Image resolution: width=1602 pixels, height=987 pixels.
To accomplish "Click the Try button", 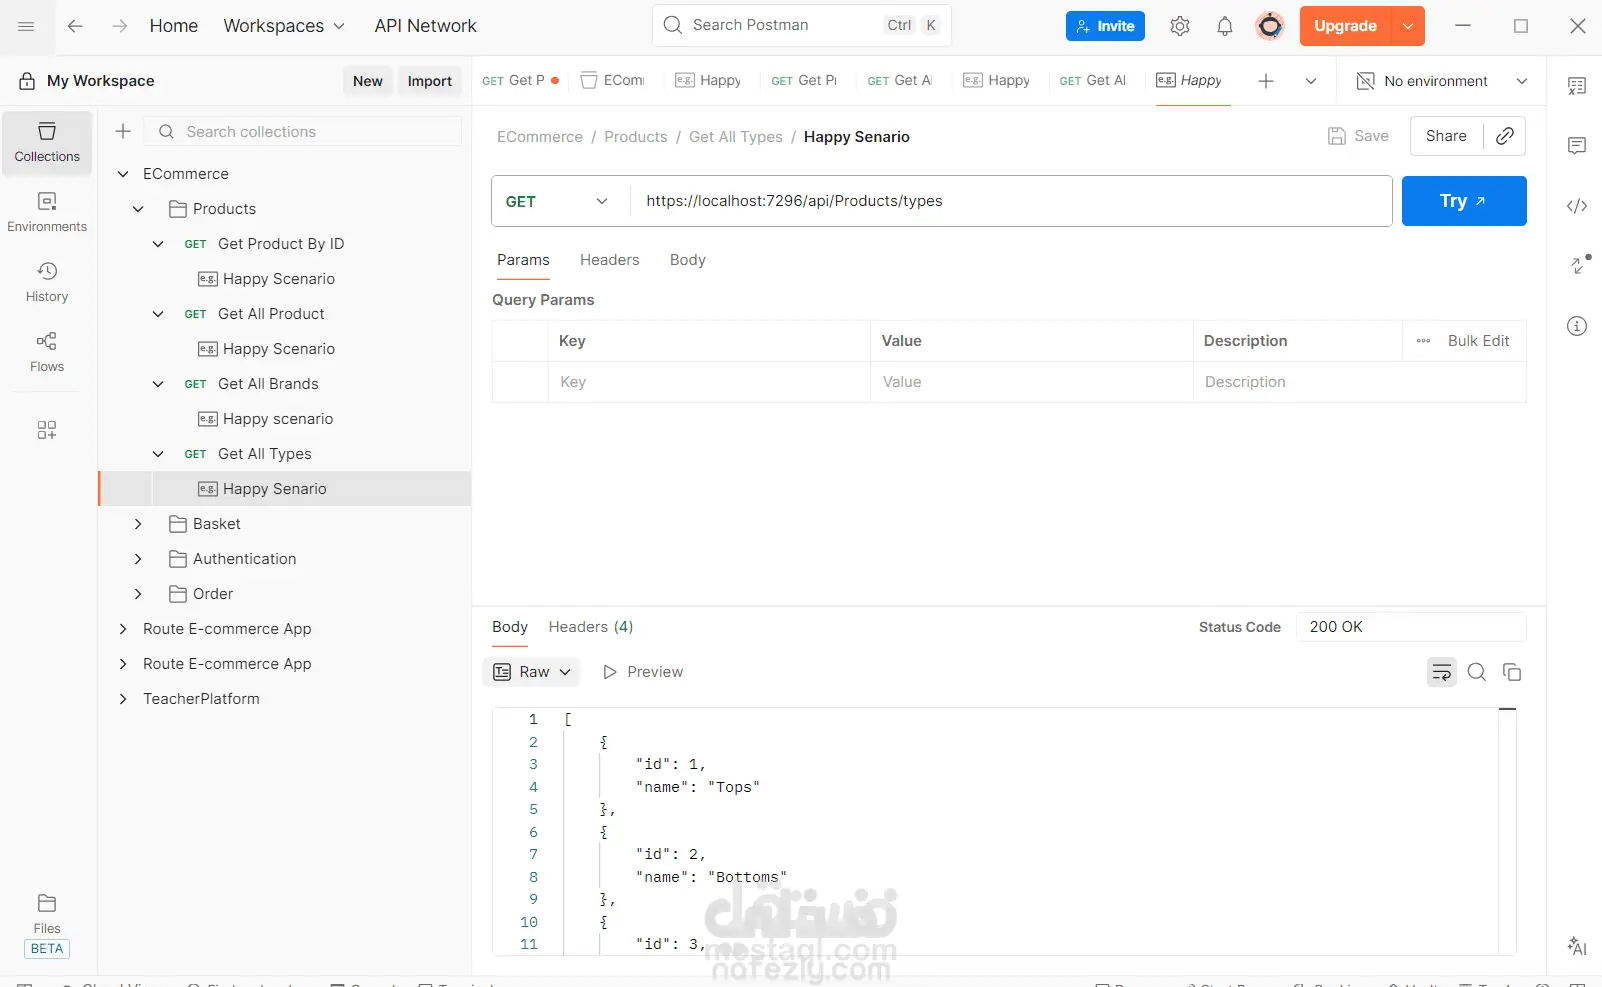I will click(1464, 201).
